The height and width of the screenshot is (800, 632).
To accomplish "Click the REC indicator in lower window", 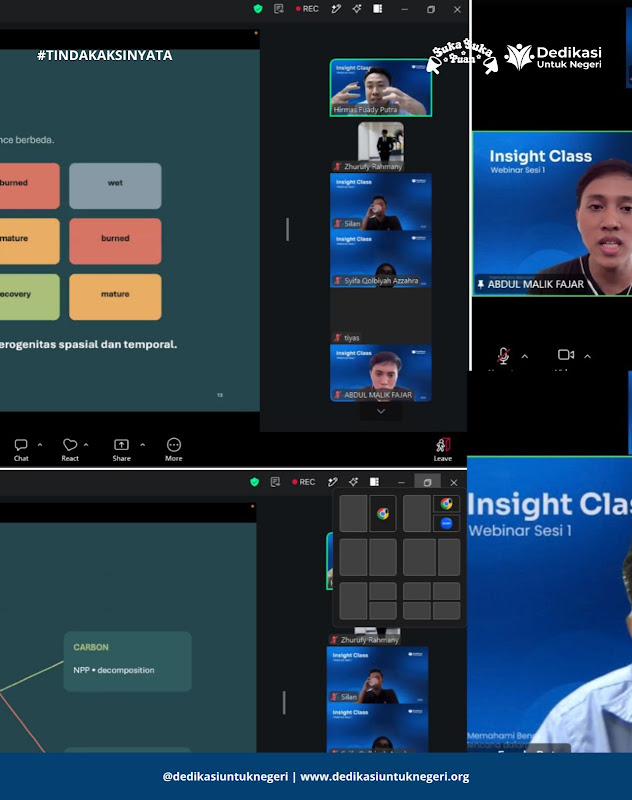I will coord(304,482).
